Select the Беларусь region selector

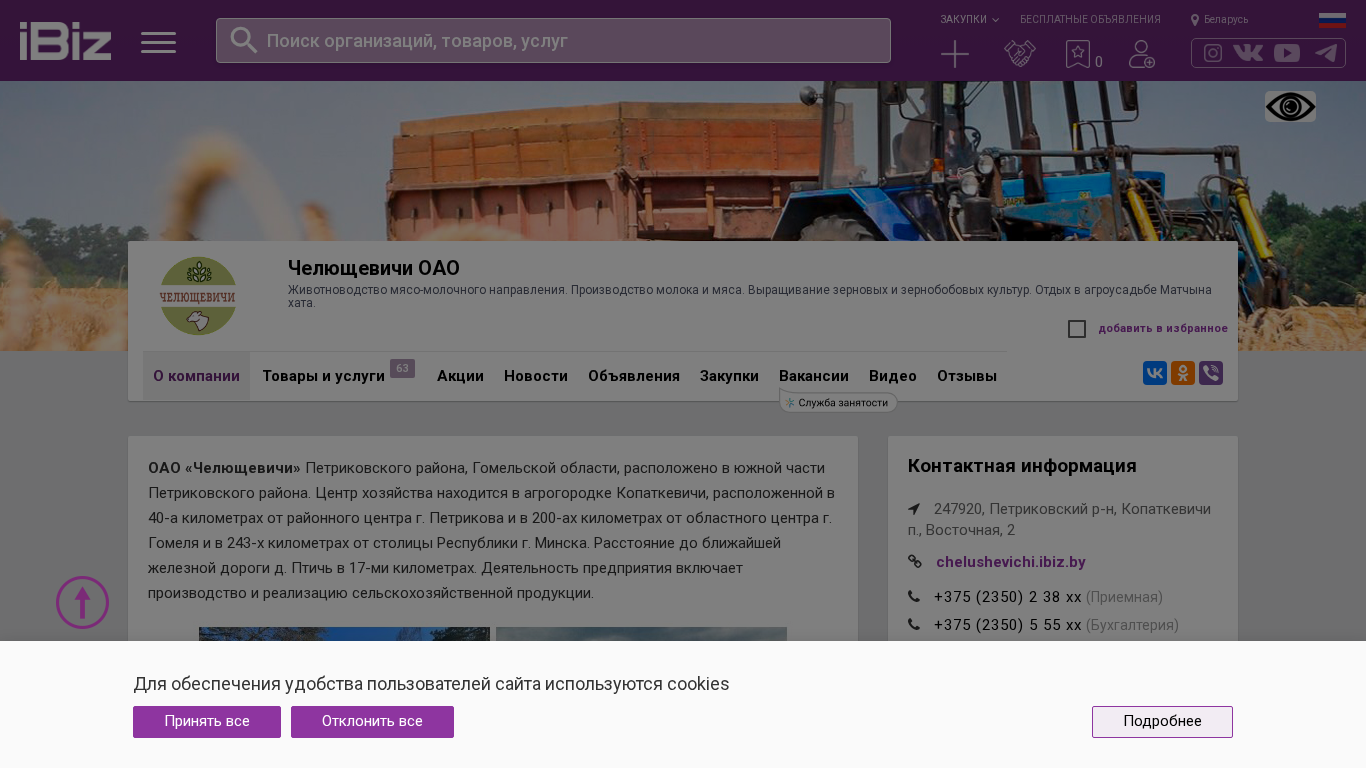point(1226,20)
